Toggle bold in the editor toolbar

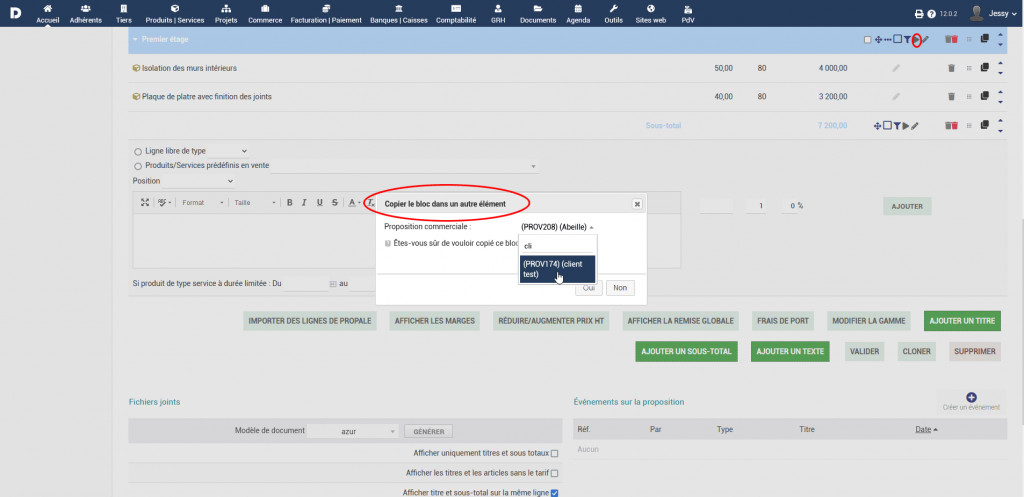coord(290,203)
